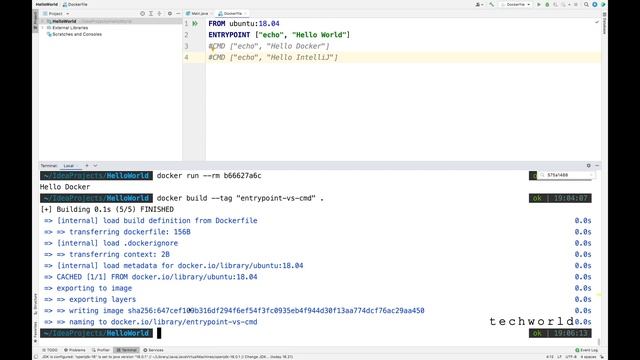Open the Services tool window
Screen dimensions: 640x360
tap(153, 350)
